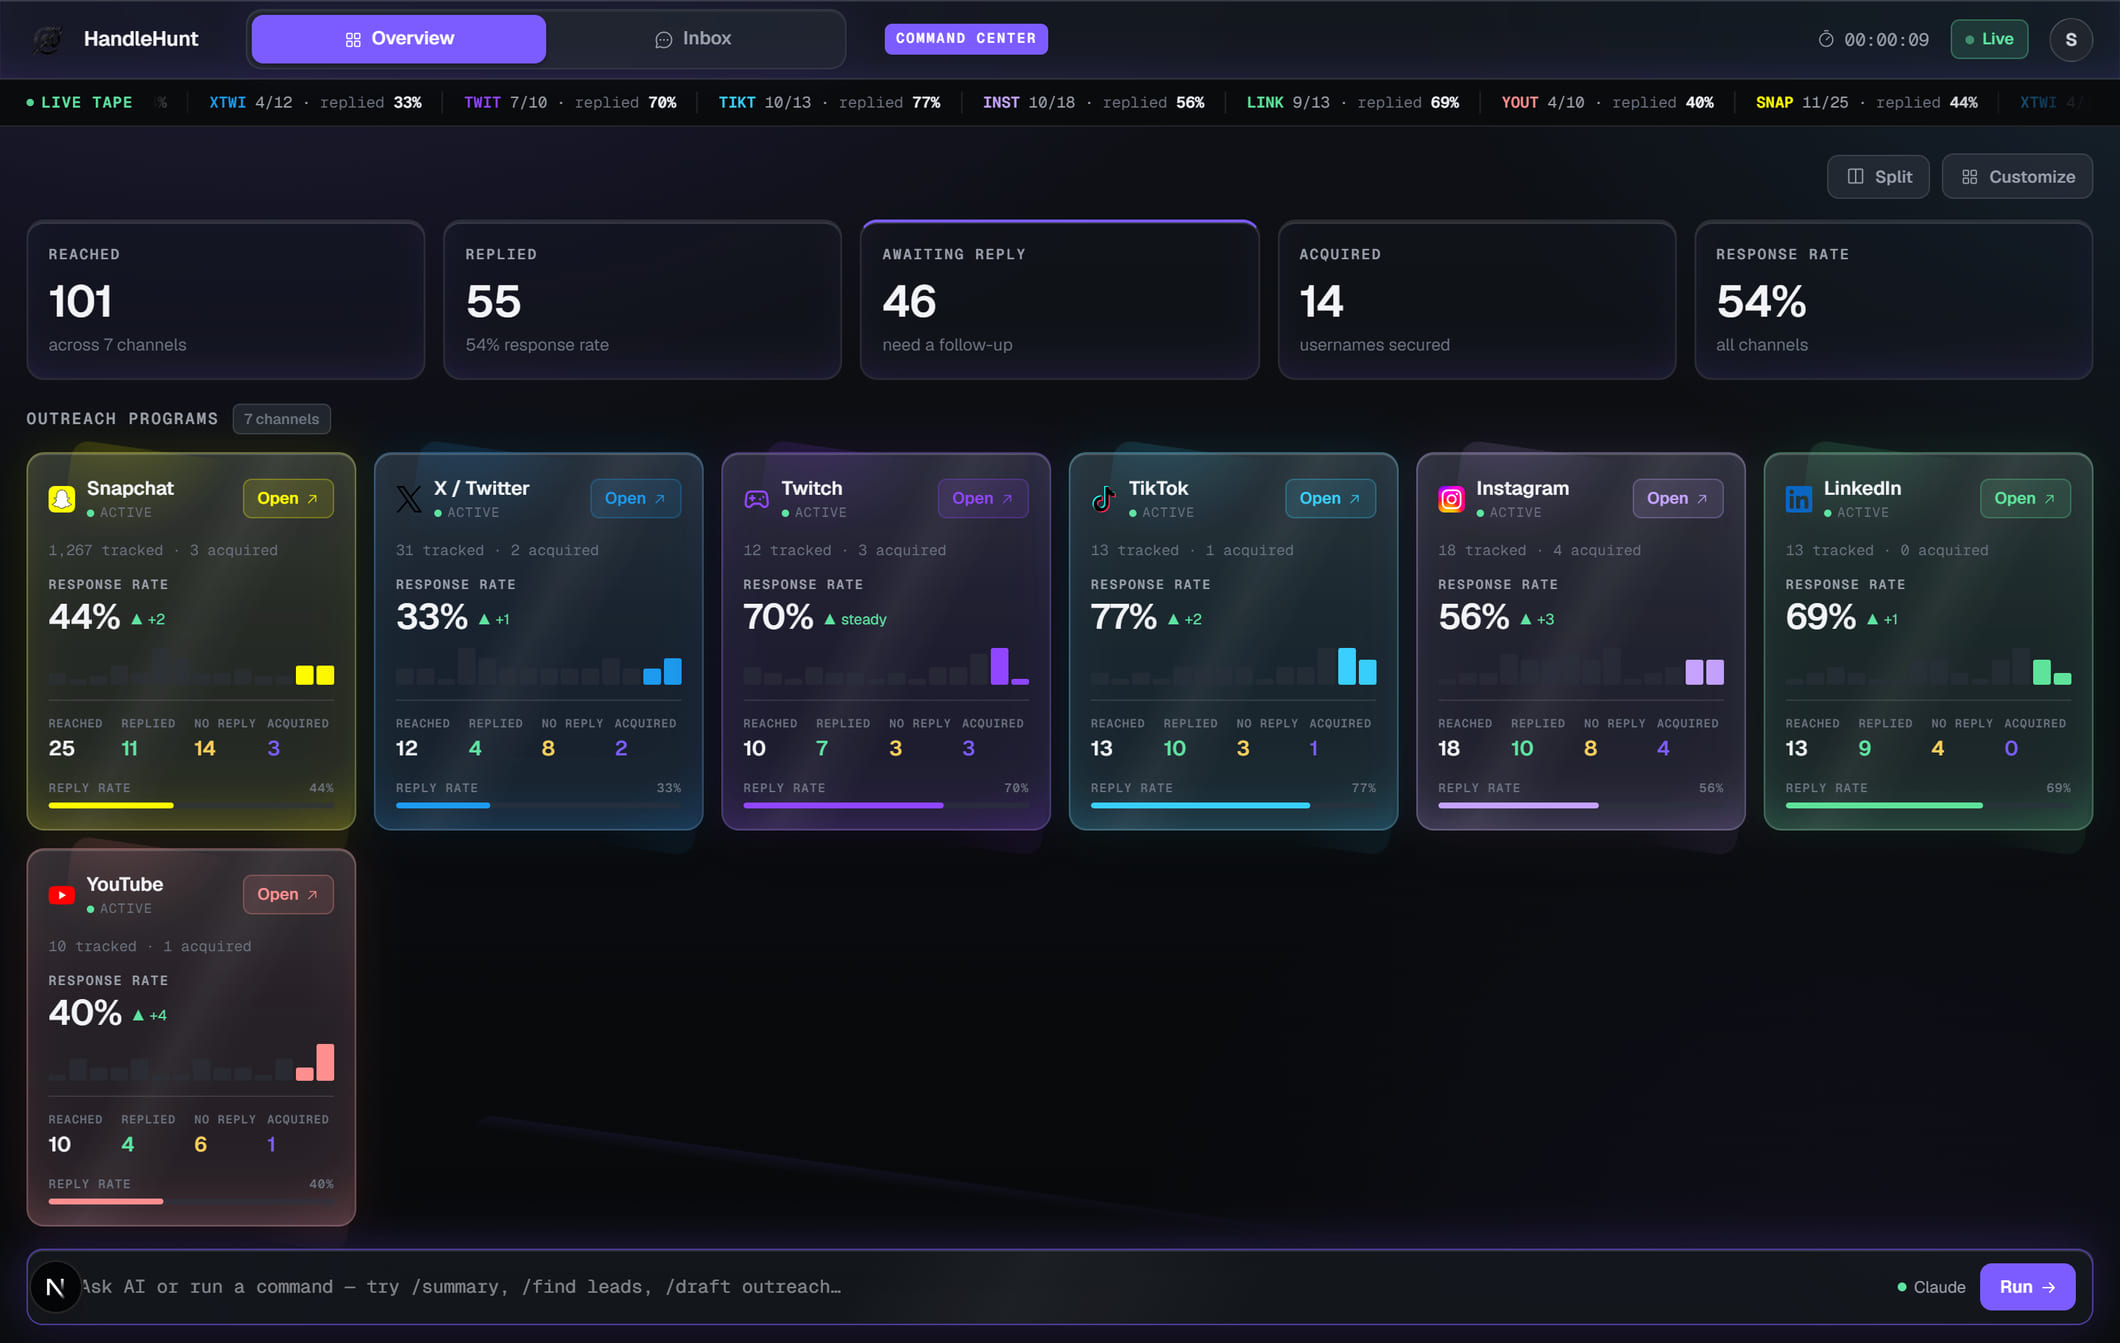
Task: Select the Response Rate stat card
Action: pos(1893,300)
